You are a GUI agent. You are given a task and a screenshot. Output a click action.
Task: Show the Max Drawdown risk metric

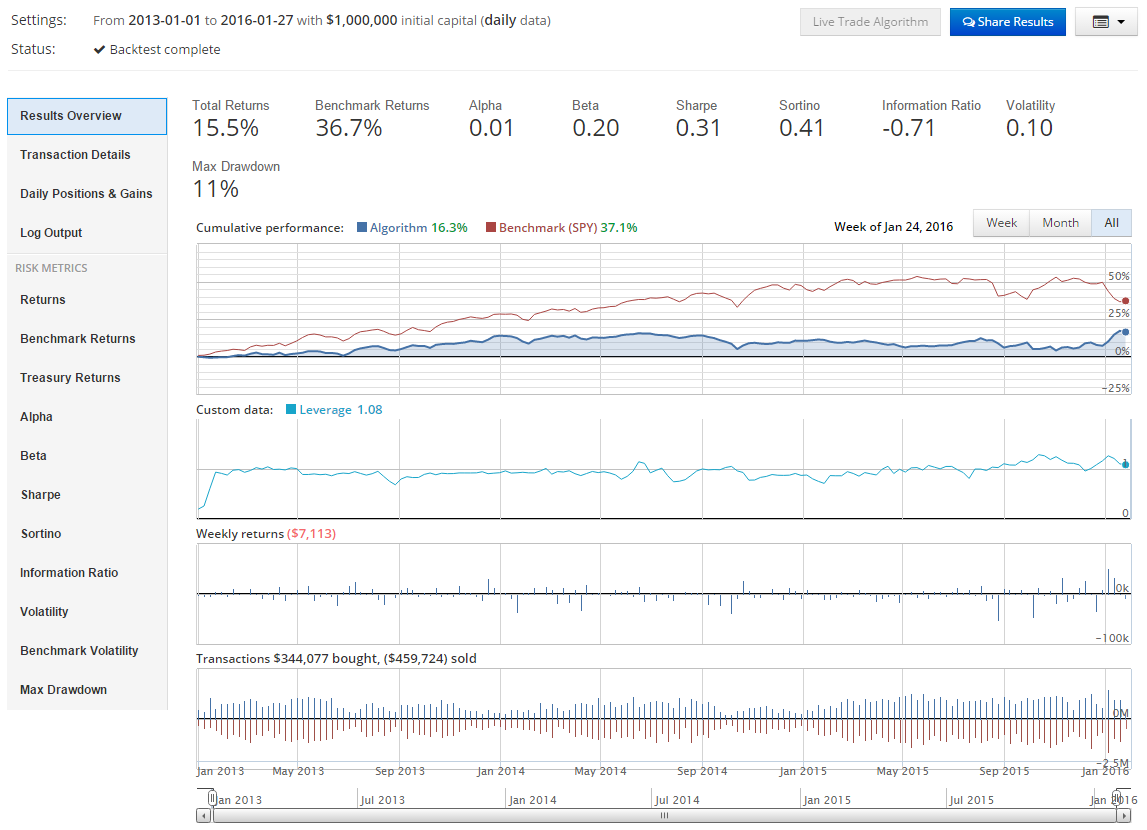[63, 690]
